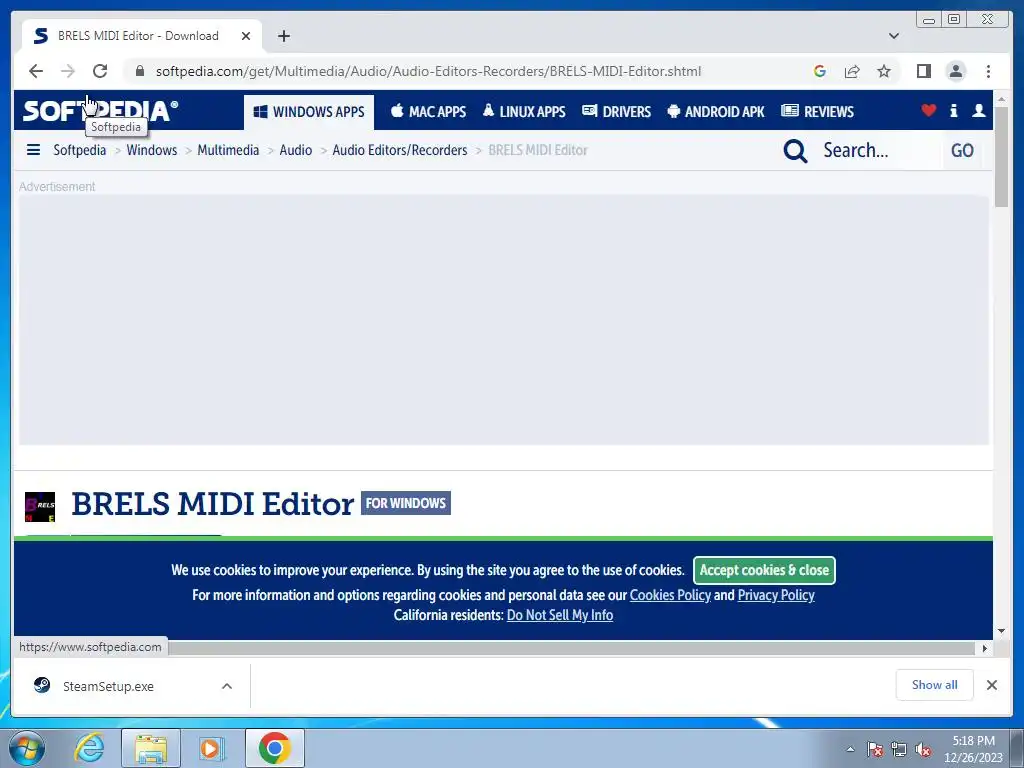Open the Windows Apps section

pos(309,112)
